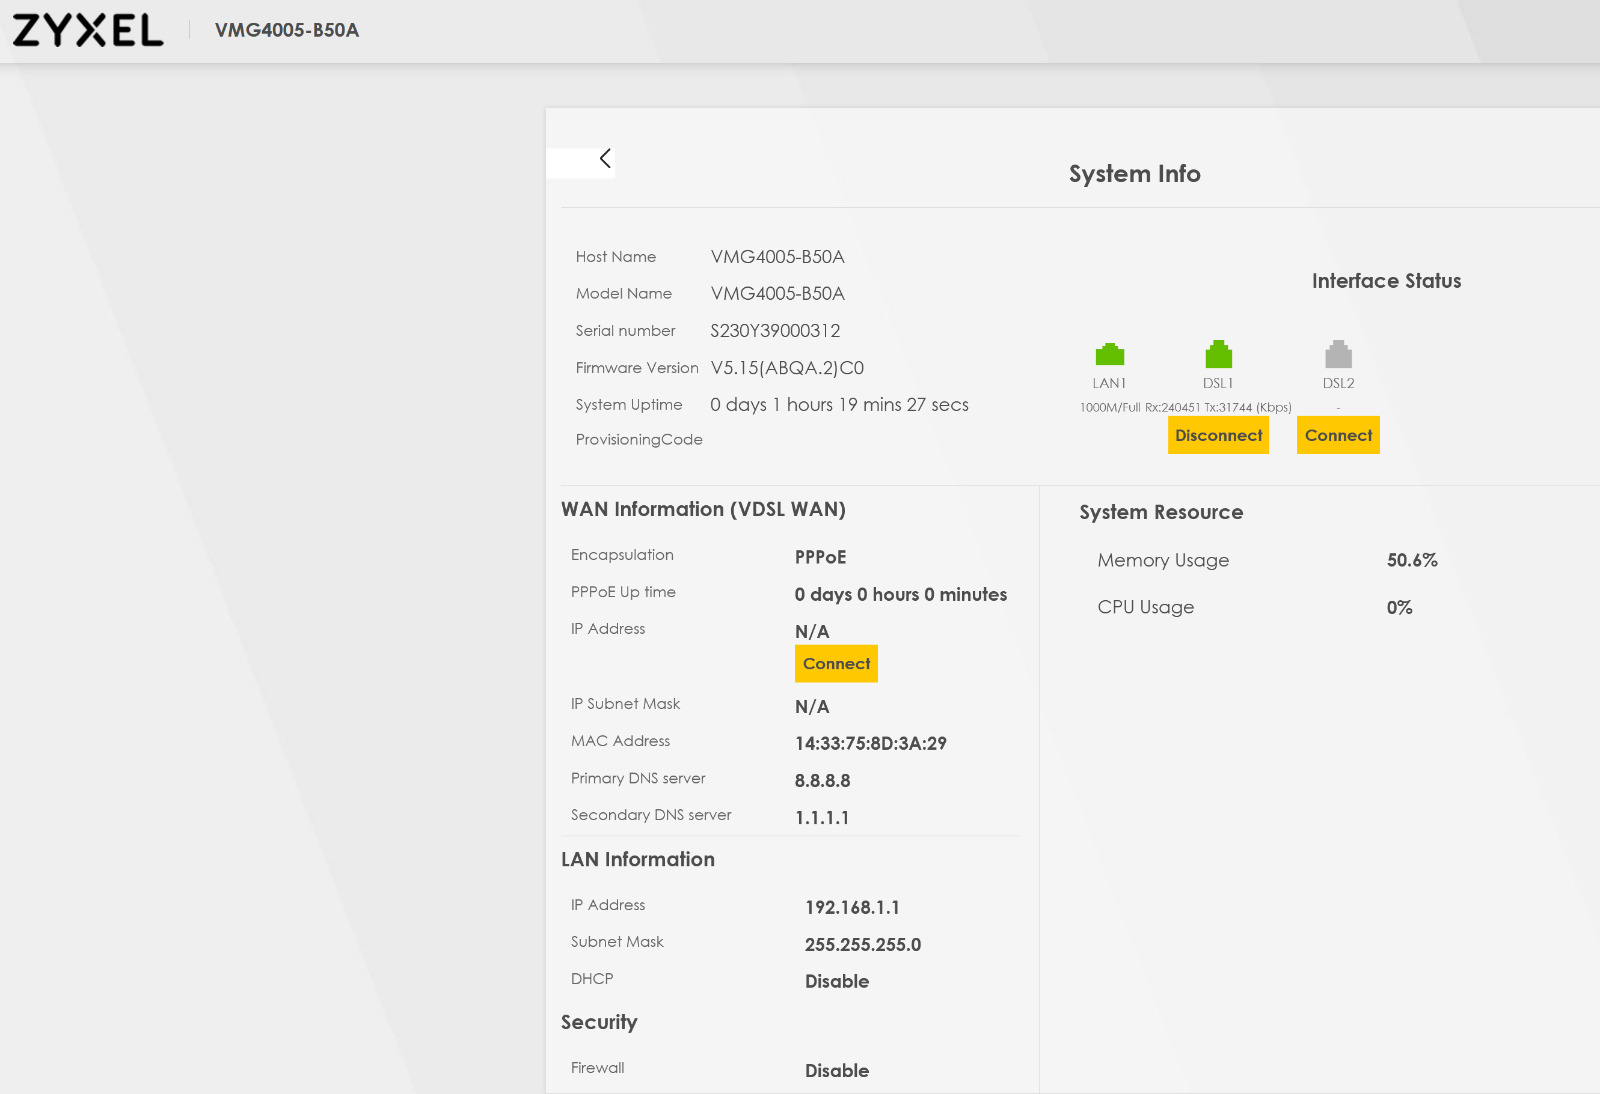Click the Security heading

[x=599, y=1023]
